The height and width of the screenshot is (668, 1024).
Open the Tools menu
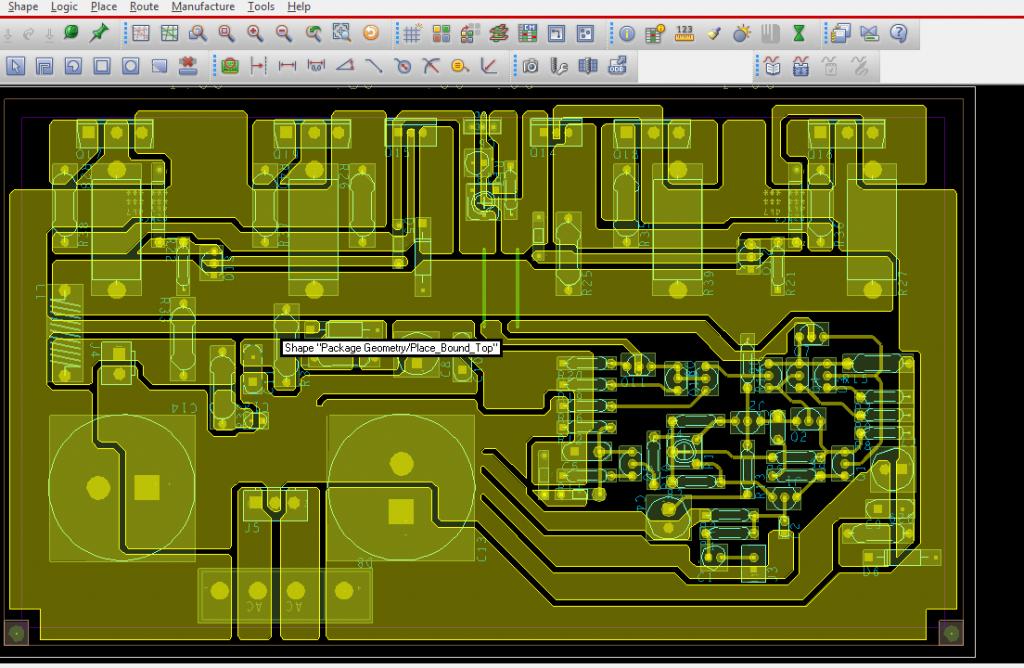[261, 7]
